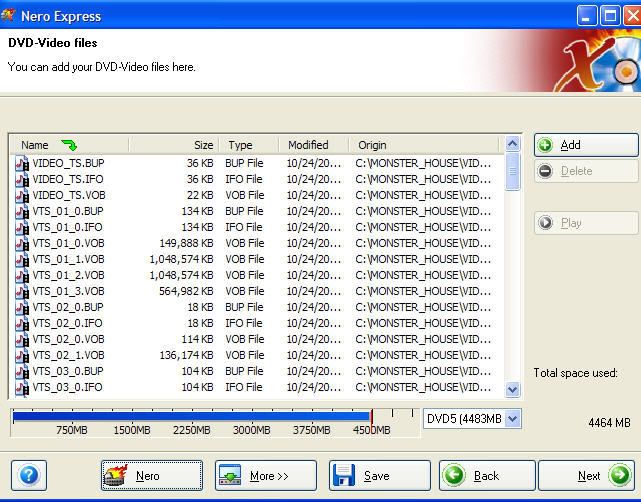Image resolution: width=641 pixels, height=502 pixels.
Task: Minimize the Nero Express window
Action: click(x=587, y=16)
